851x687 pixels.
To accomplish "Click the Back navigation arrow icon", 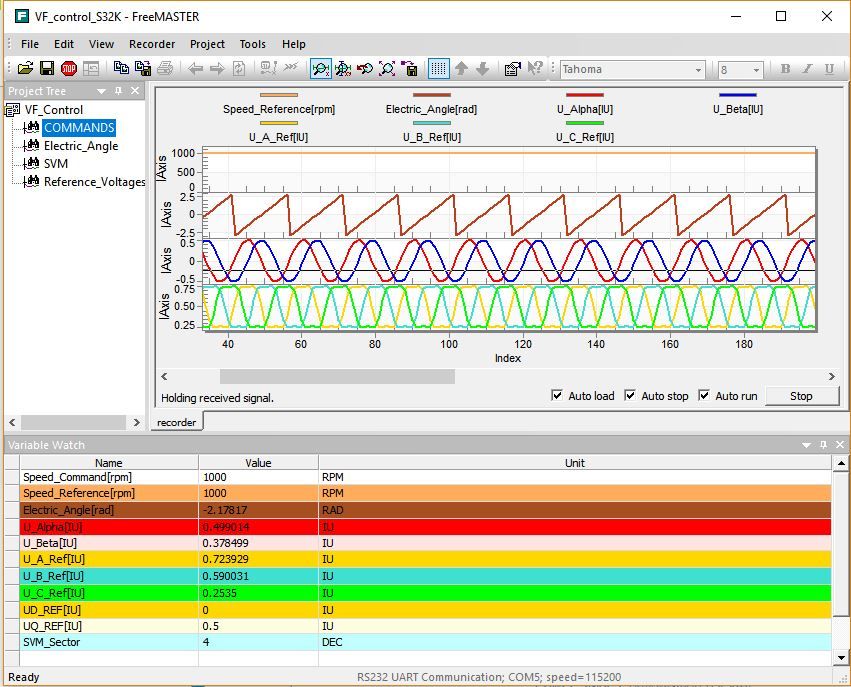I will (x=195, y=68).
